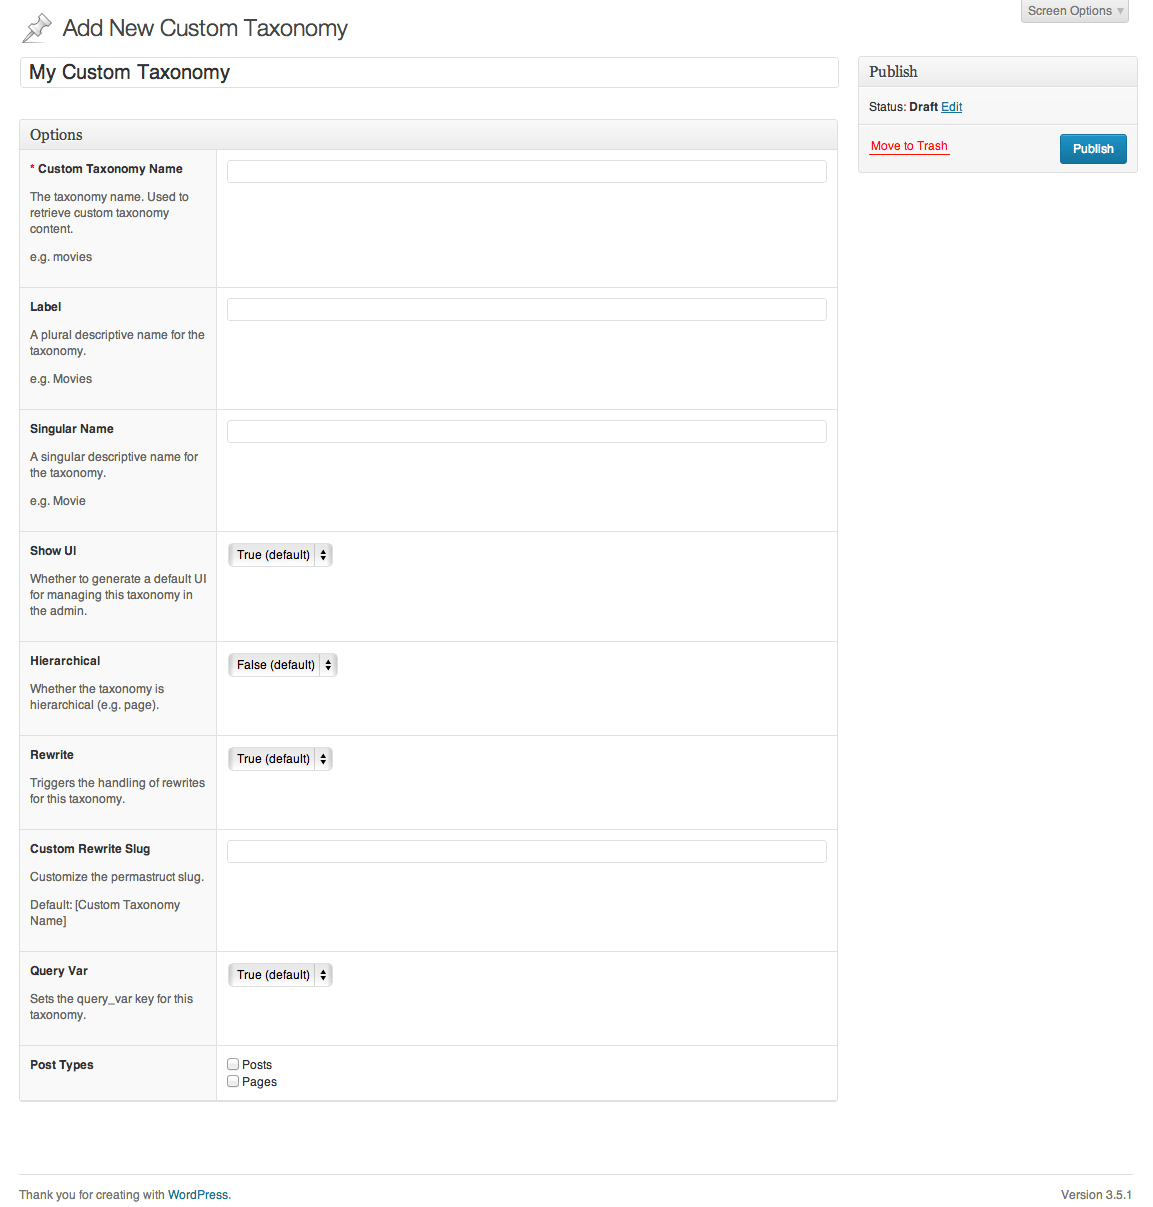Edit the Draft status link
This screenshot has width=1153, height=1207.
click(x=952, y=107)
